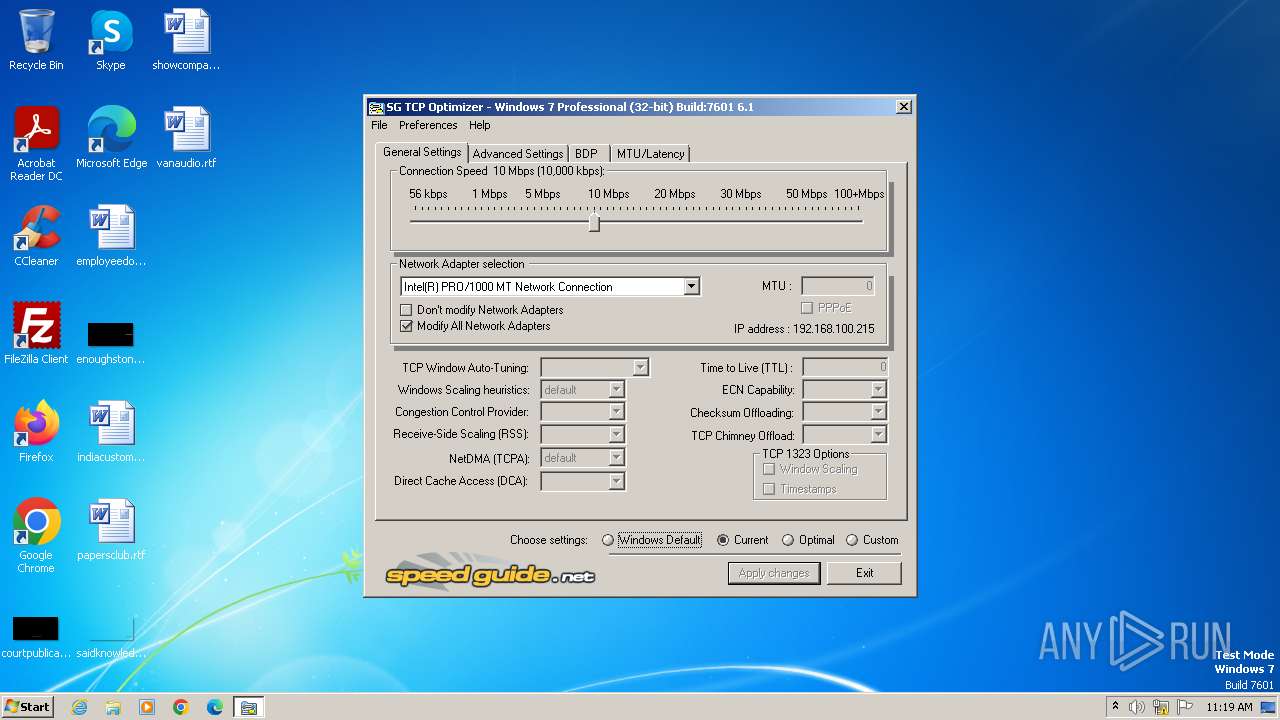Viewport: 1280px width, 720px height.
Task: Open Edge from the taskbar
Action: [x=215, y=707]
